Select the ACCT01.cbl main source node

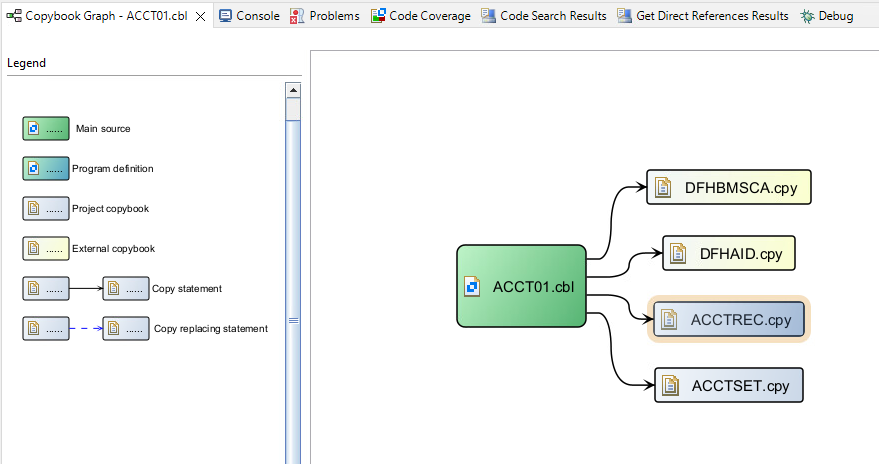521,286
